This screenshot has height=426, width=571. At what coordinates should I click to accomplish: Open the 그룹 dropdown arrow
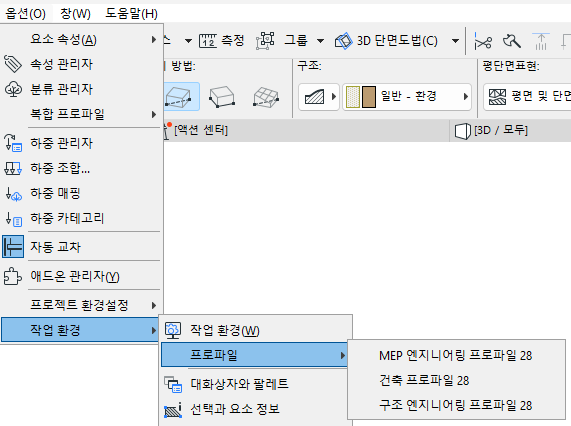pyautogui.click(x=320, y=41)
